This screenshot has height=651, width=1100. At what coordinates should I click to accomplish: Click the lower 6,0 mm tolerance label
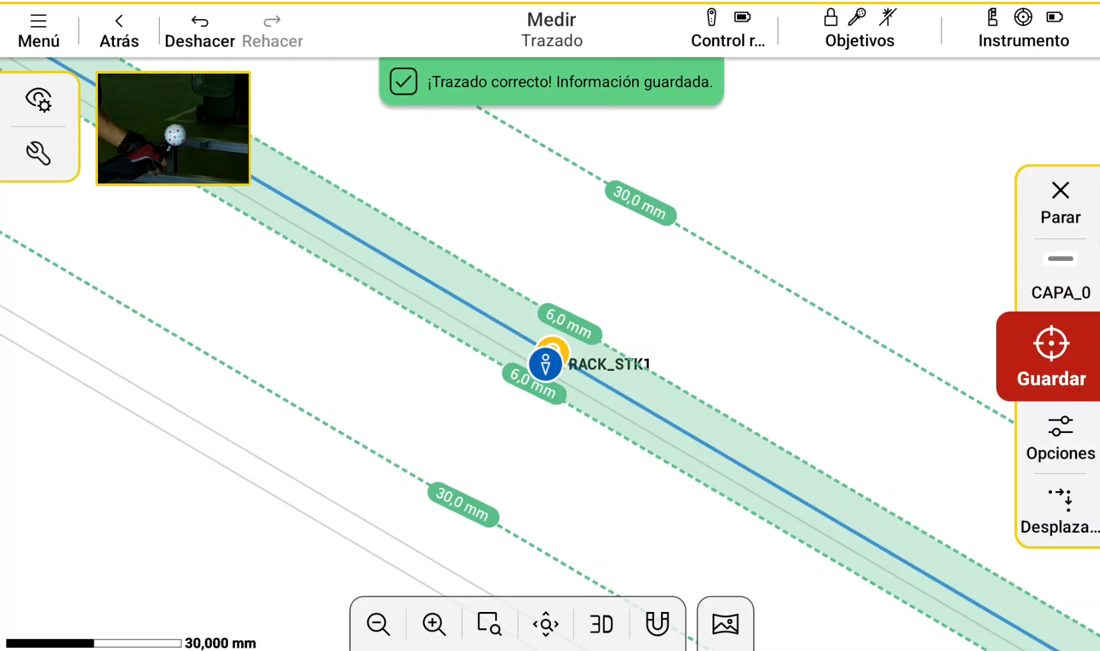coord(533,384)
